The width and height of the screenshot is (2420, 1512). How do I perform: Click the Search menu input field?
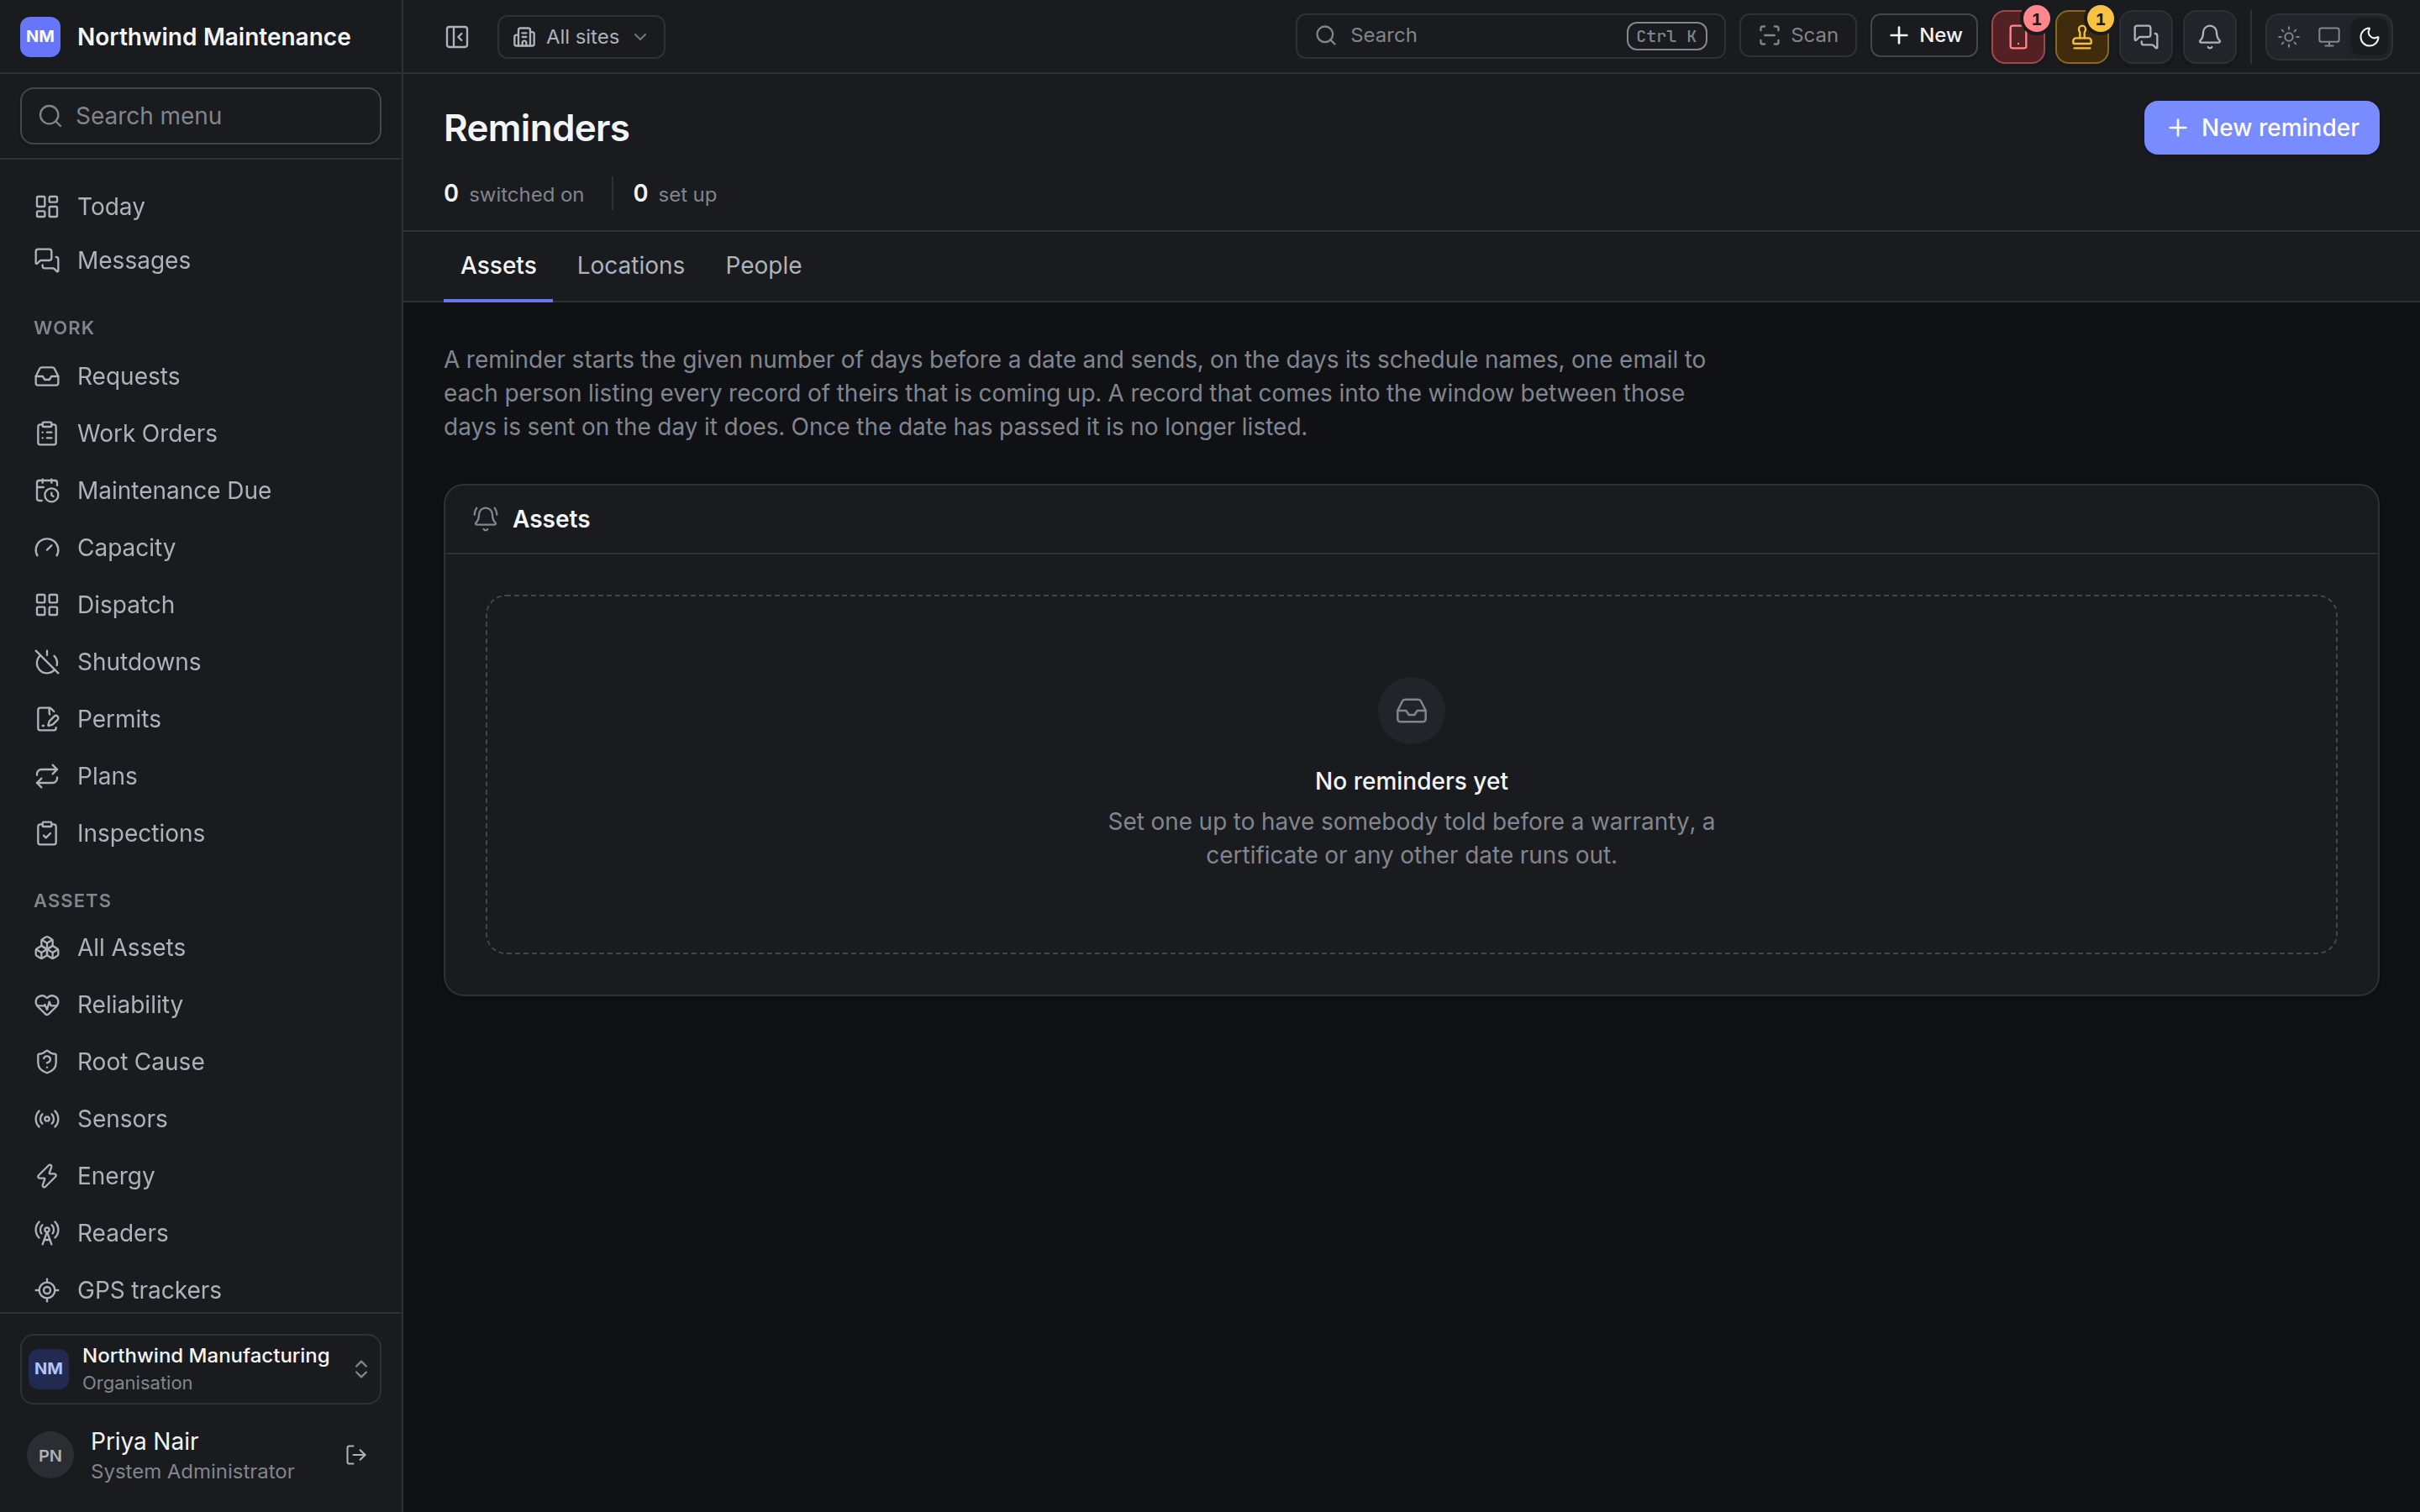click(x=201, y=116)
